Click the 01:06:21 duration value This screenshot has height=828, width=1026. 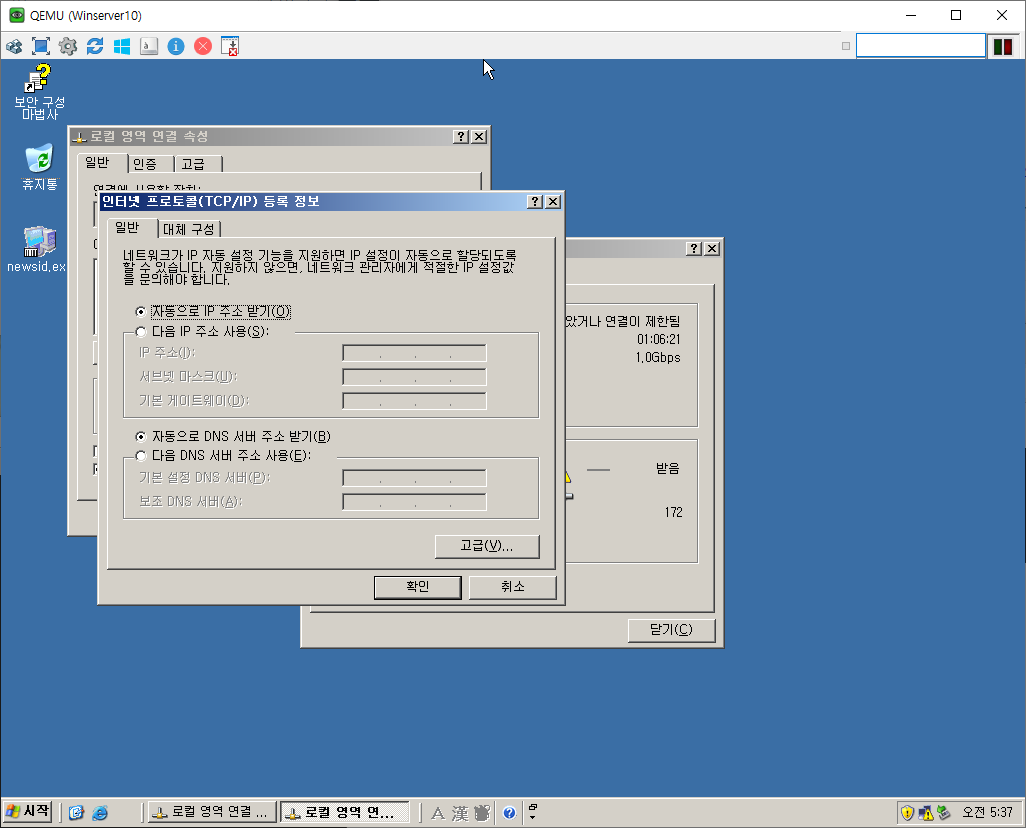pyautogui.click(x=658, y=339)
